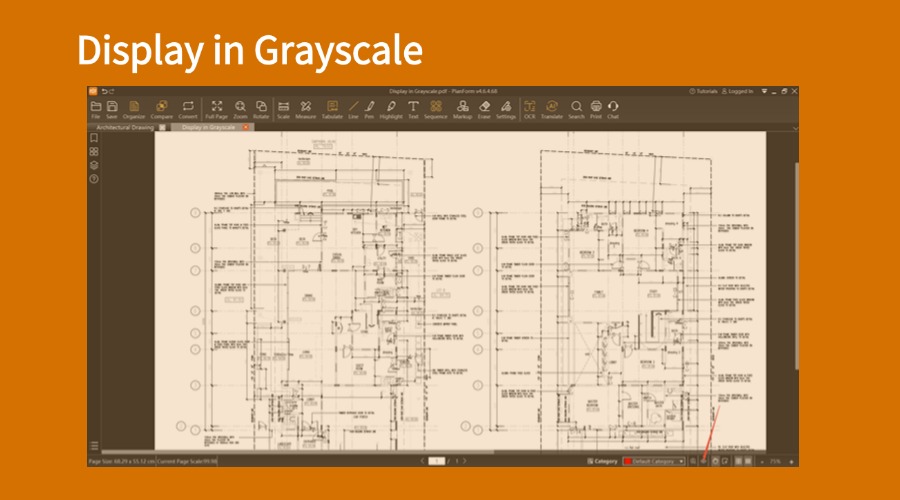Click the red category color swatch
The height and width of the screenshot is (500, 900).
627,461
